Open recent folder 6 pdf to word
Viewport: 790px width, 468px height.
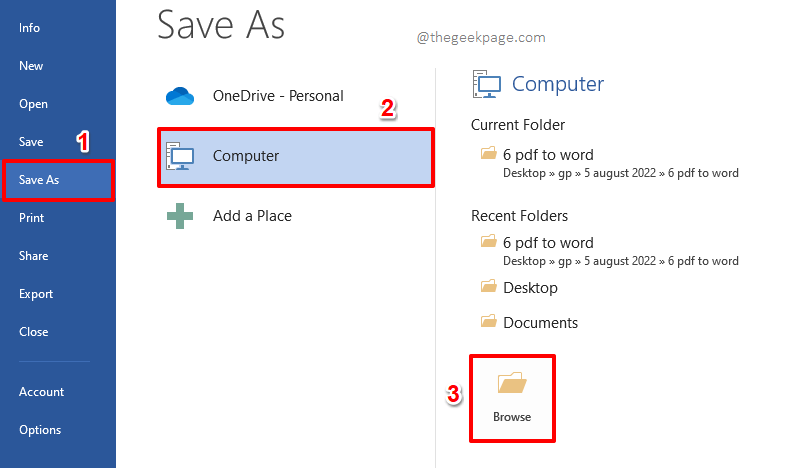click(548, 242)
